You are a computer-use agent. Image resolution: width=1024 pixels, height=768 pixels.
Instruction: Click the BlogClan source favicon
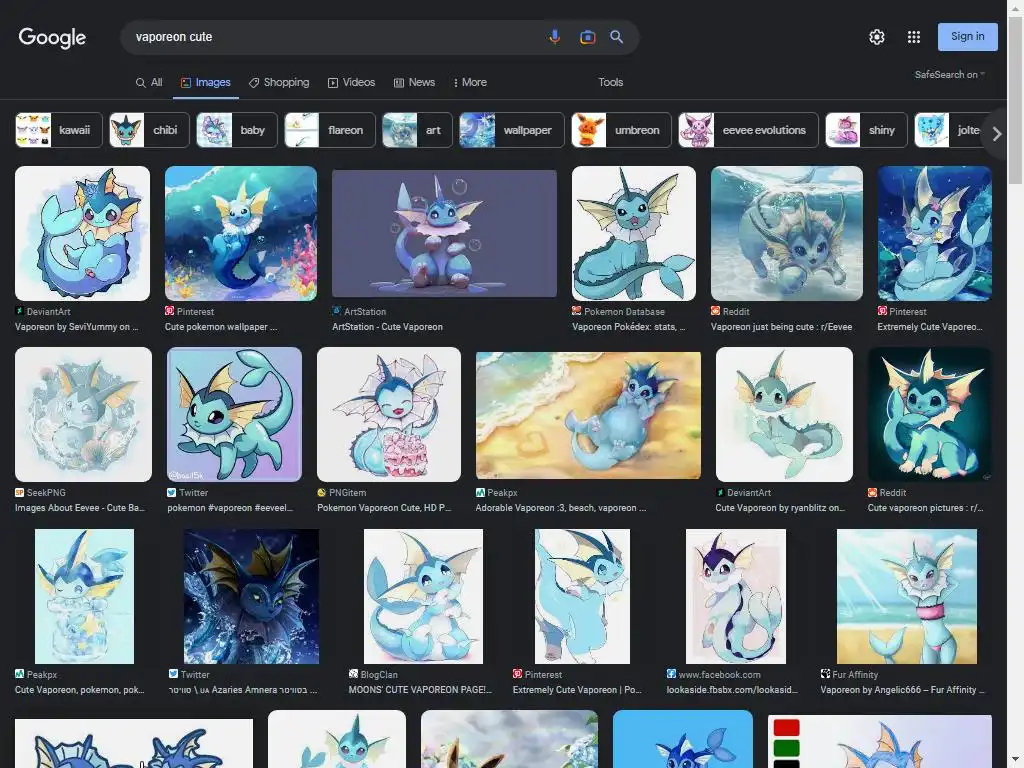tap(353, 674)
